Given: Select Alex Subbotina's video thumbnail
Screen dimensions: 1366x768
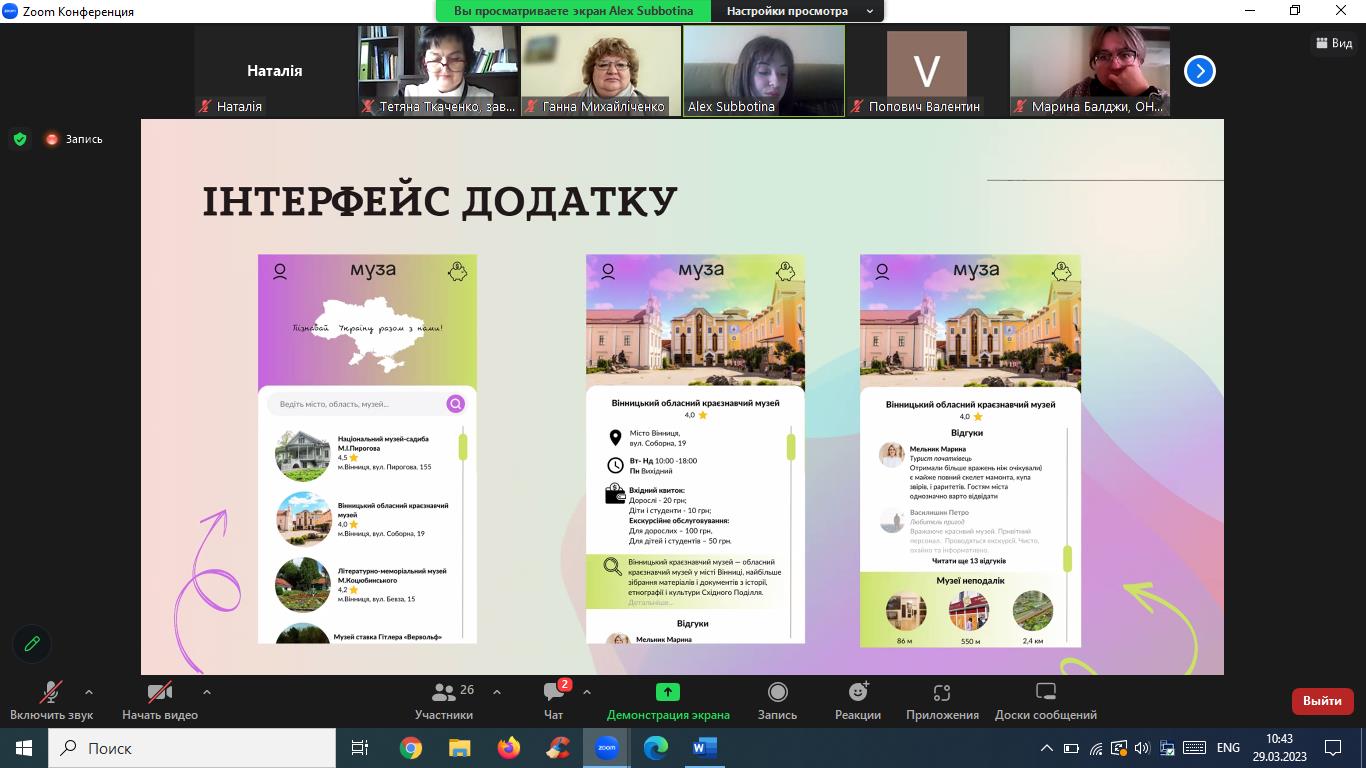Looking at the screenshot, I should (x=763, y=70).
